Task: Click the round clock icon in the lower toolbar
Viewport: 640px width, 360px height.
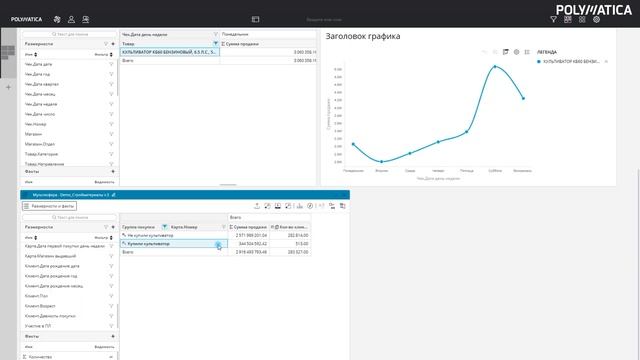Action: tap(310, 206)
